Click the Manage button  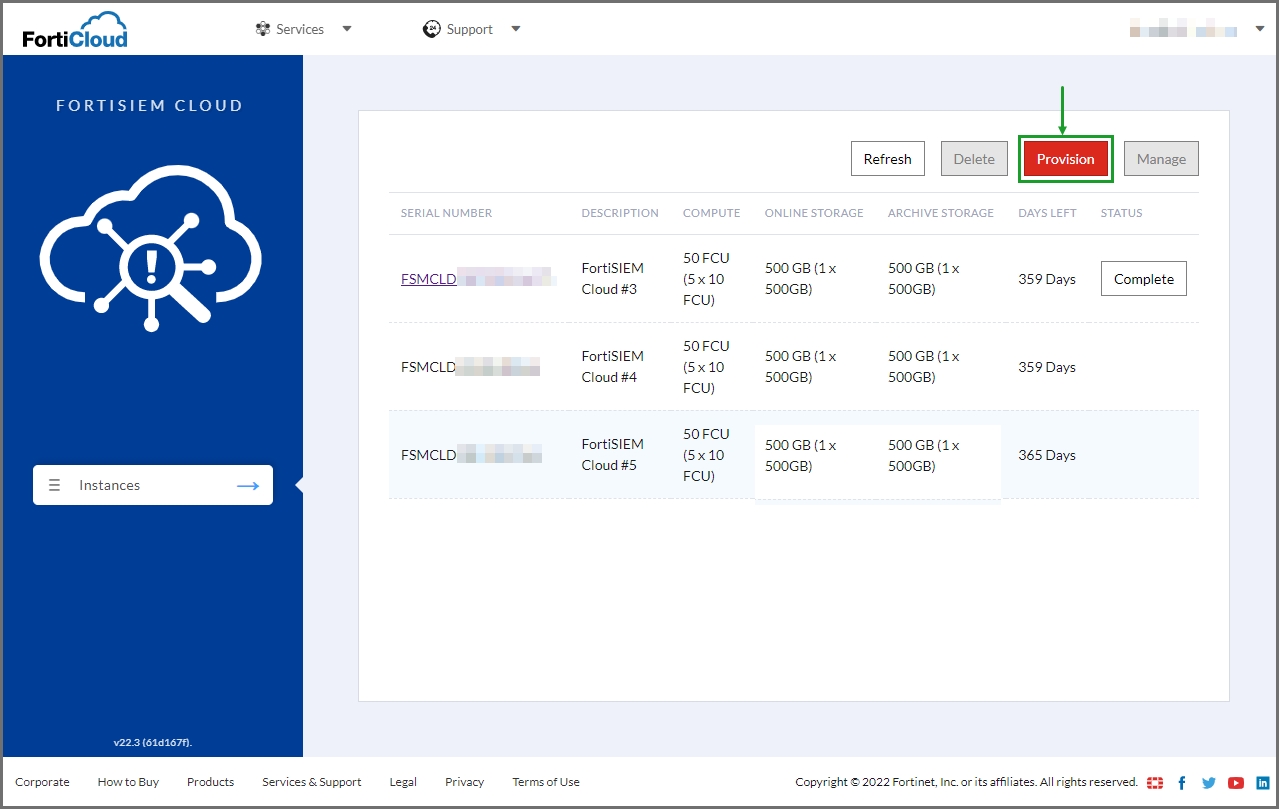(1160, 159)
